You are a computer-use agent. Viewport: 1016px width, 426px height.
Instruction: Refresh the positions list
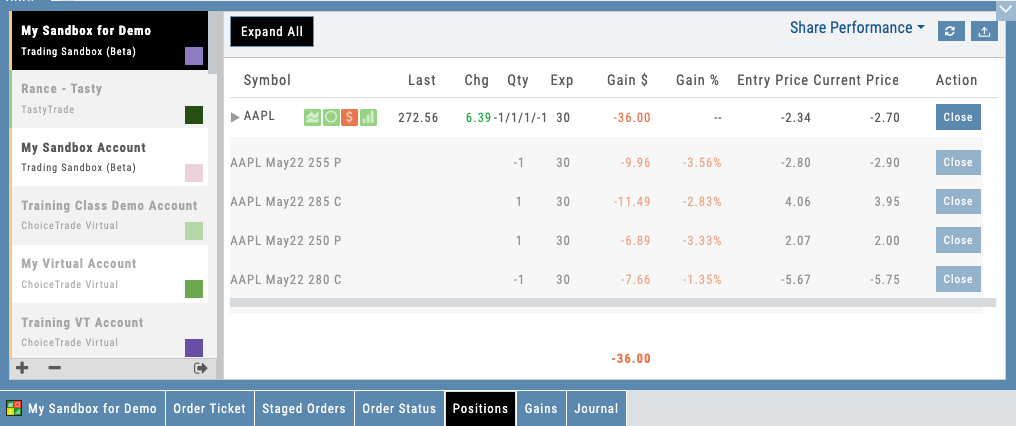[x=951, y=31]
